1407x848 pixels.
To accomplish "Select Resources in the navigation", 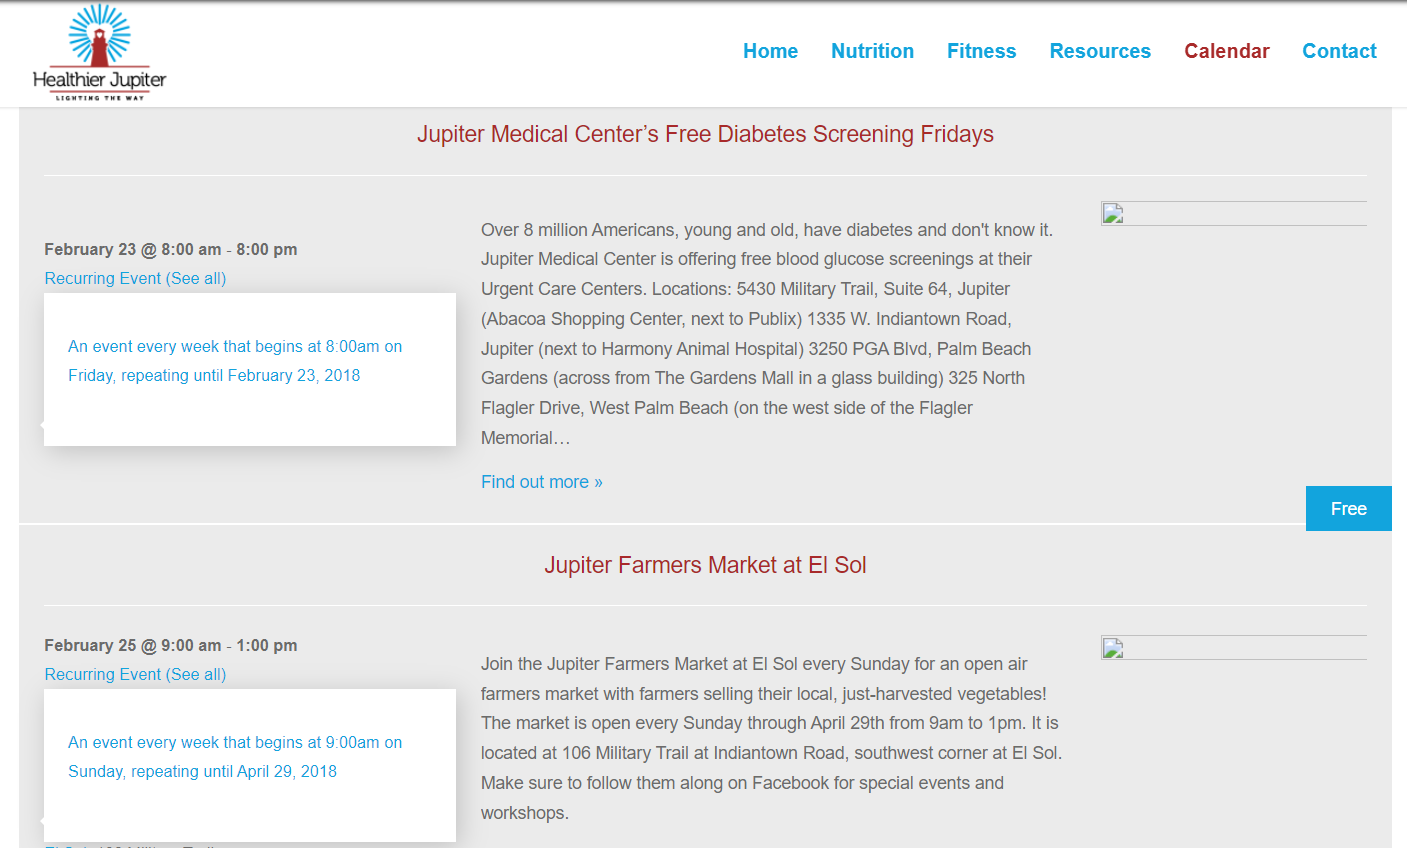I will 1100,51.
